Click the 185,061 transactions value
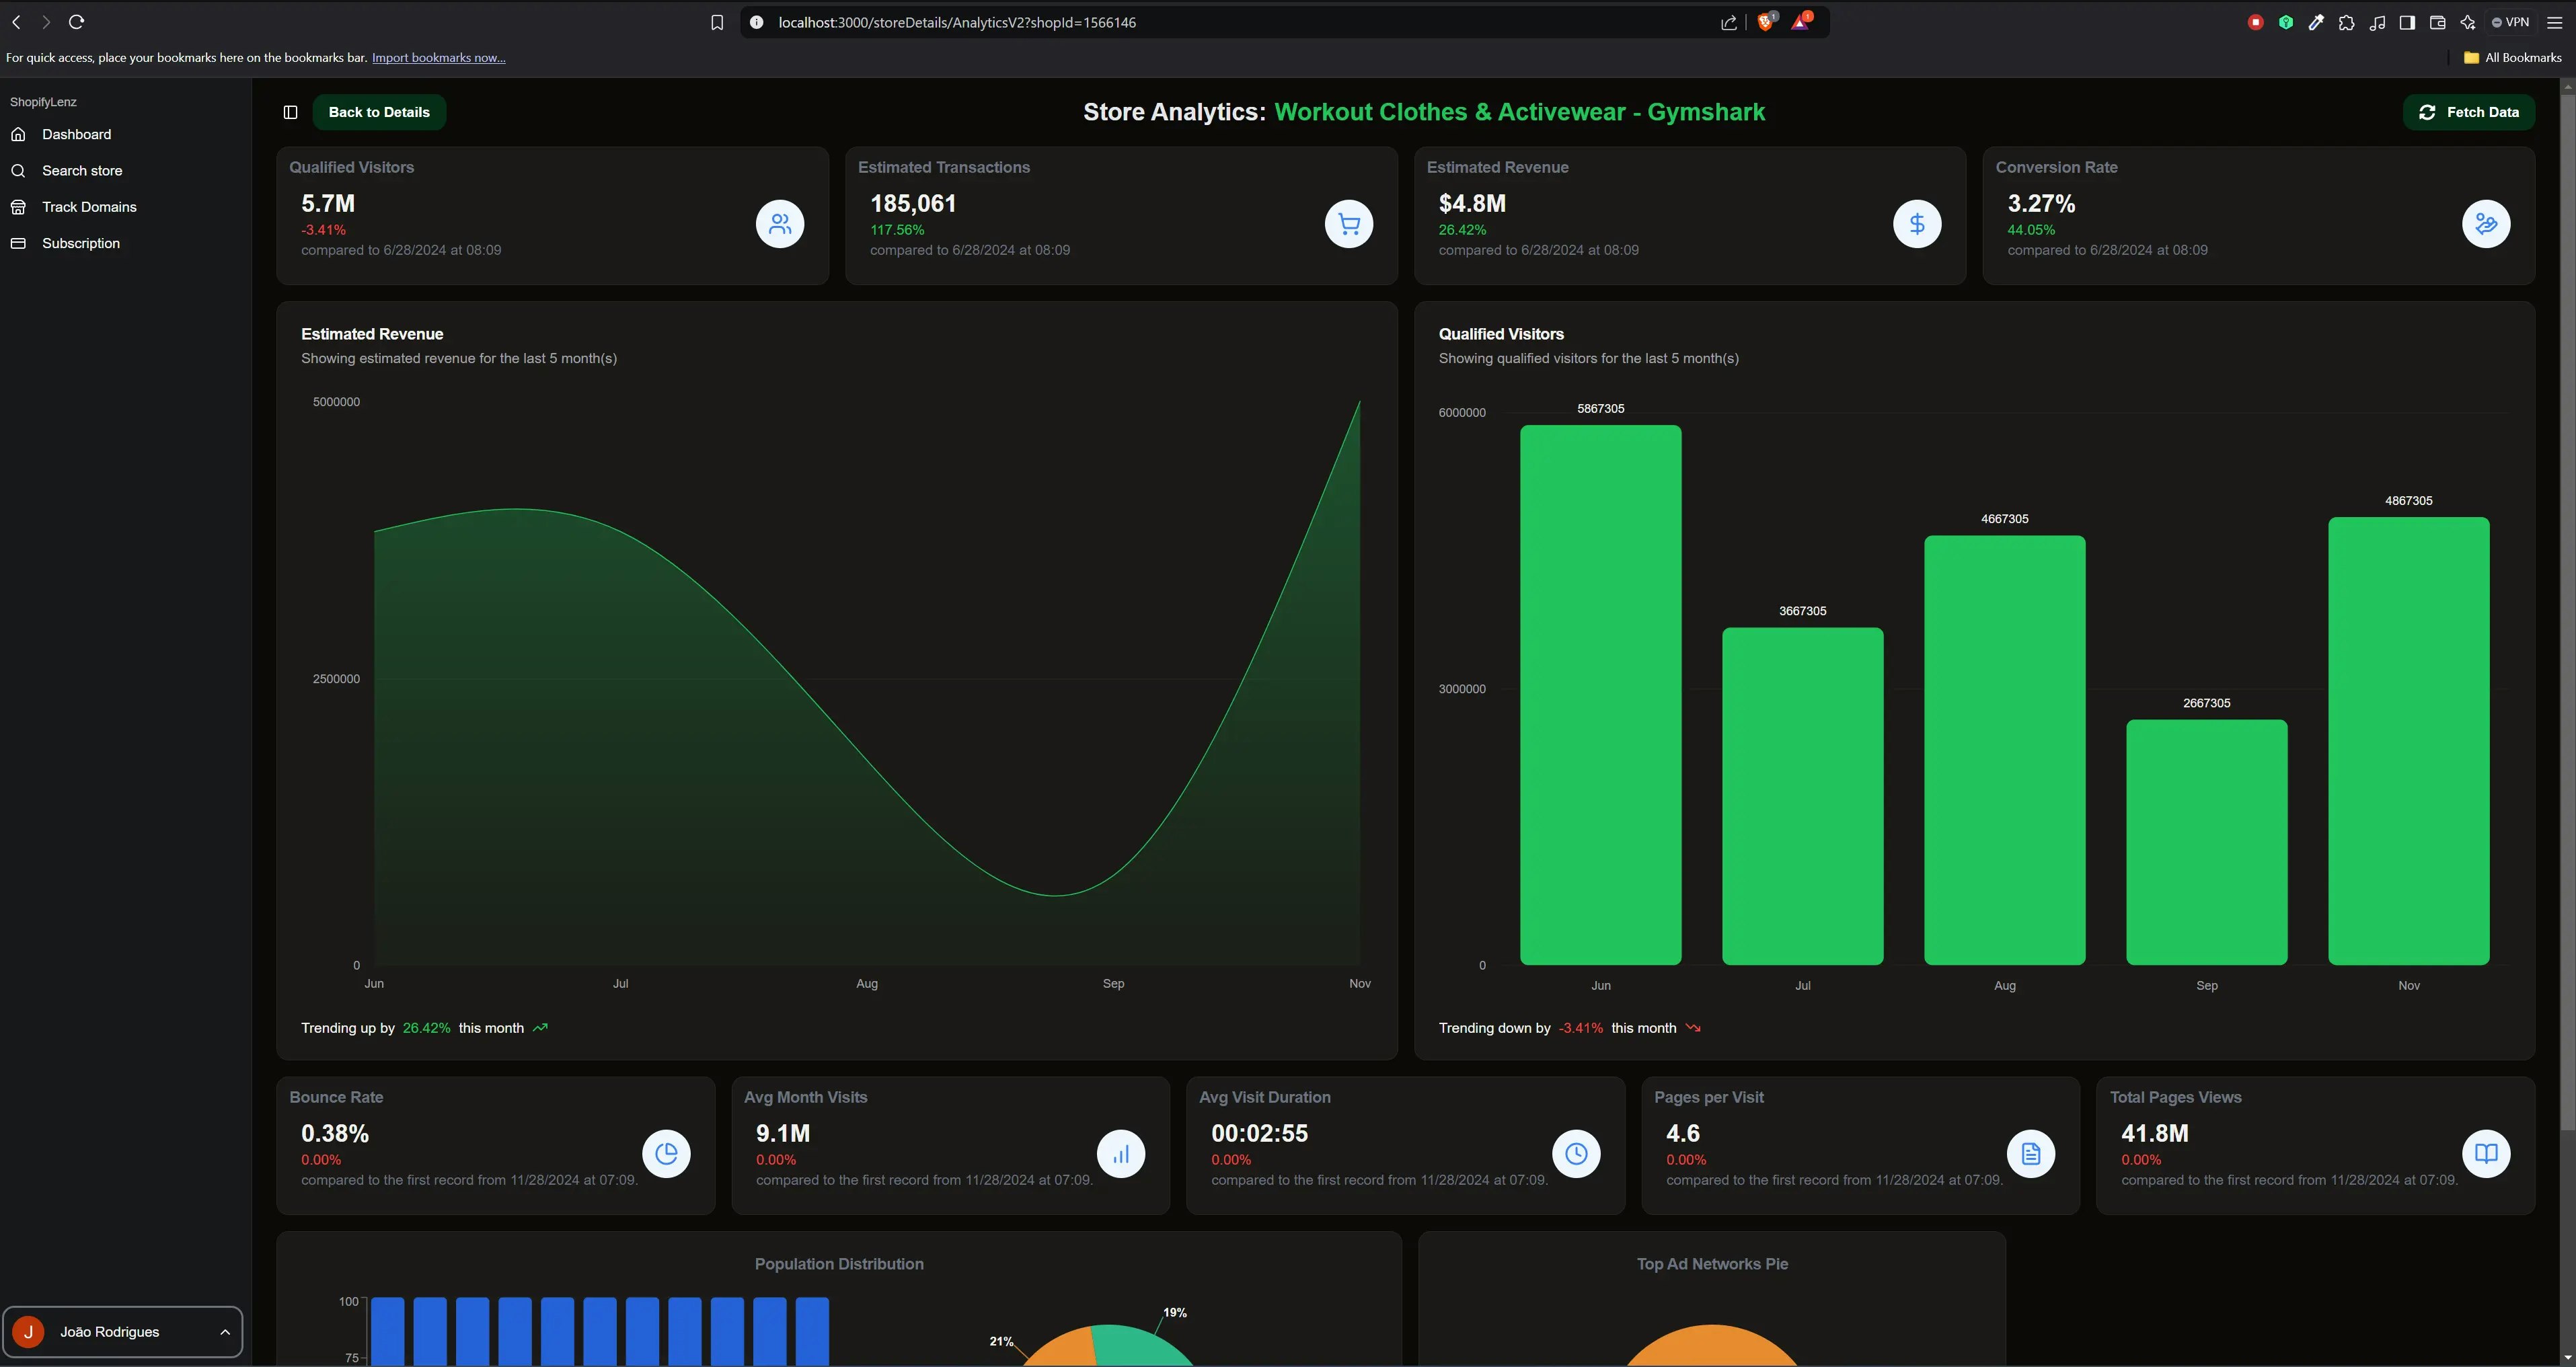 pos(913,203)
